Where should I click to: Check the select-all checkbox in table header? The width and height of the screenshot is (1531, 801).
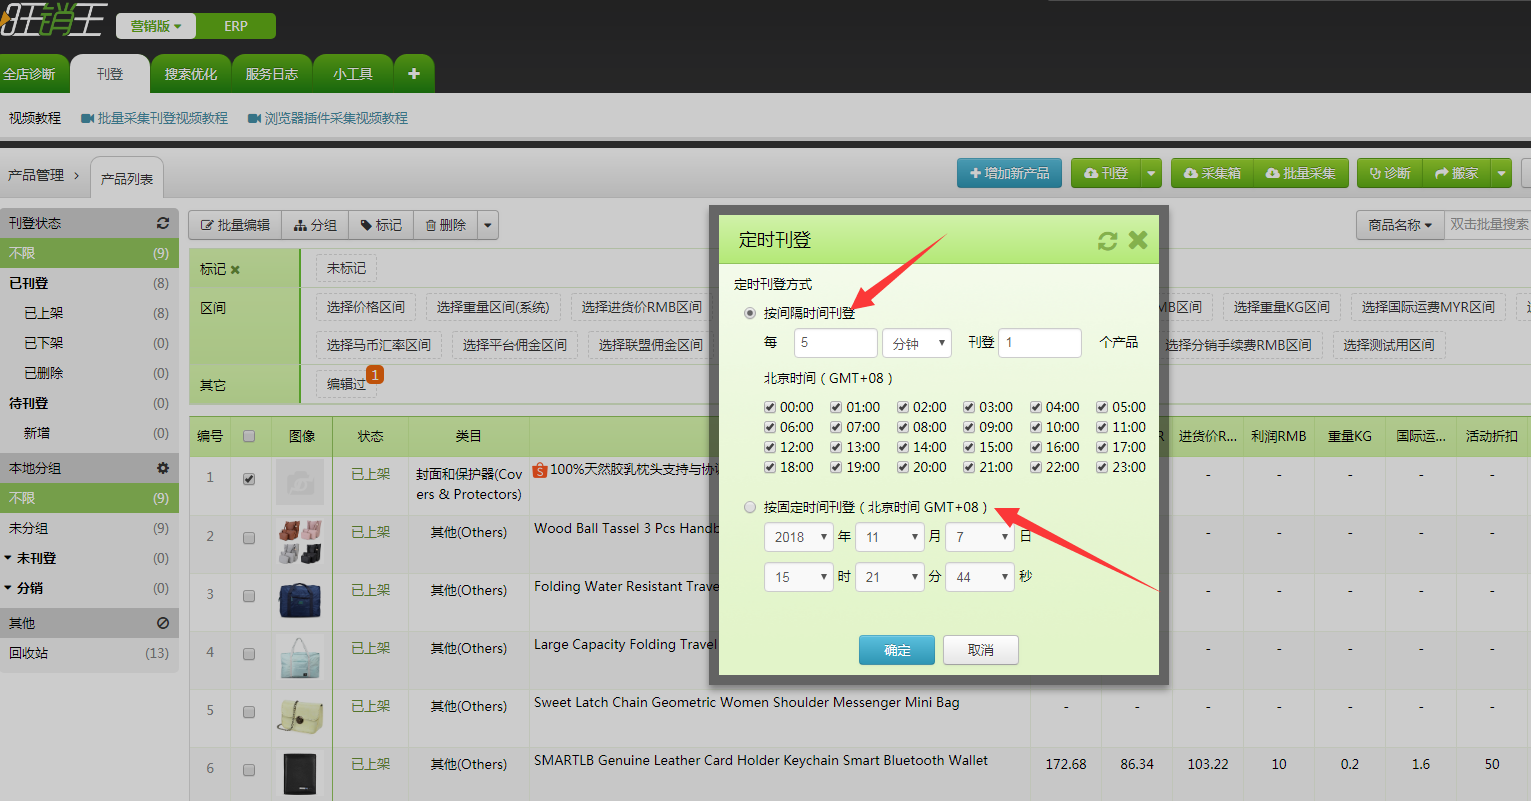pyautogui.click(x=249, y=436)
